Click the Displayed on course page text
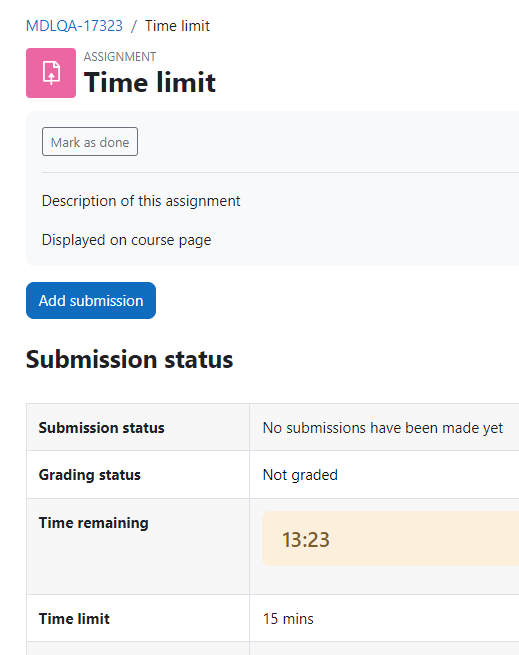This screenshot has height=655, width=519. coord(127,240)
